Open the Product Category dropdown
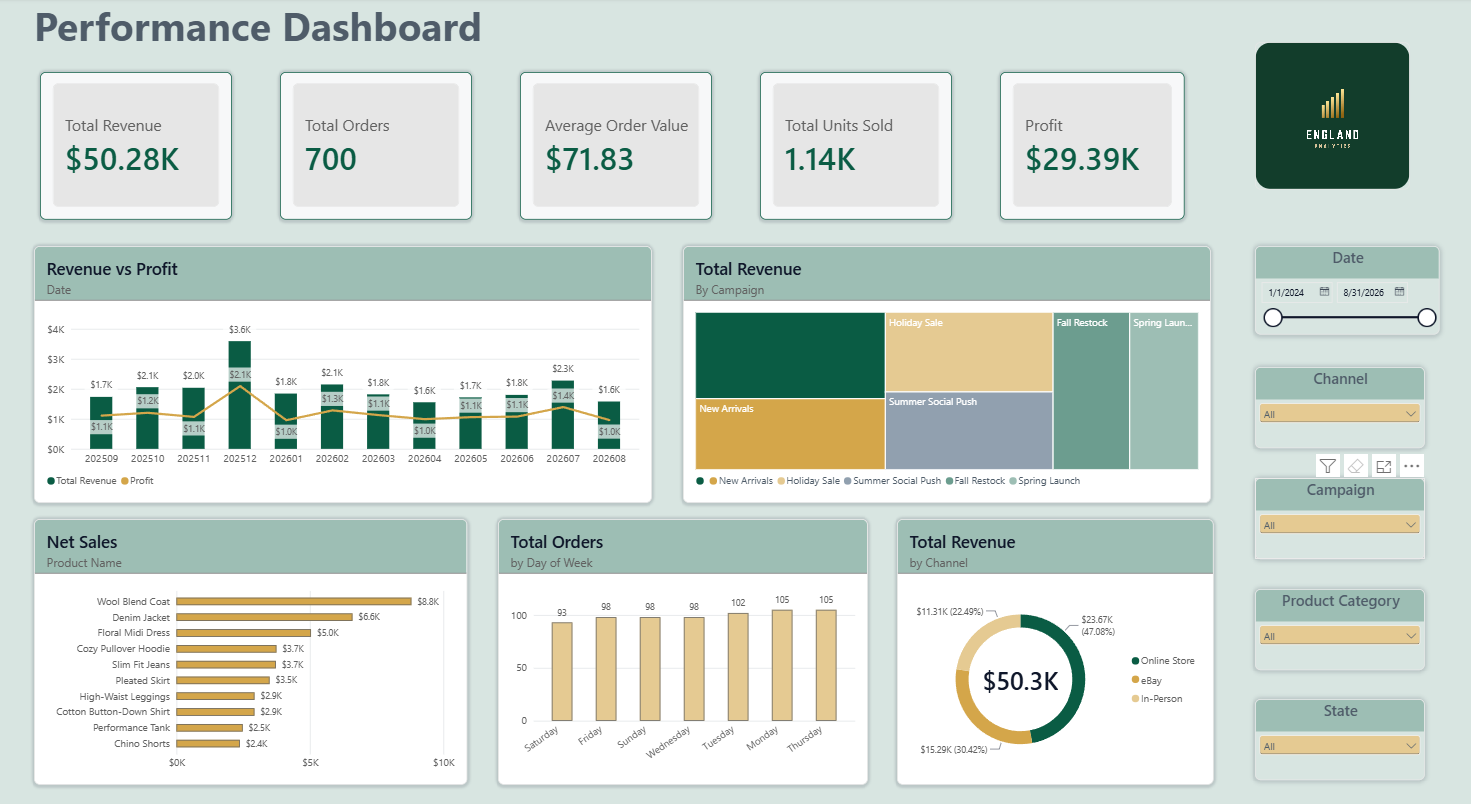The height and width of the screenshot is (804, 1471). point(1339,636)
